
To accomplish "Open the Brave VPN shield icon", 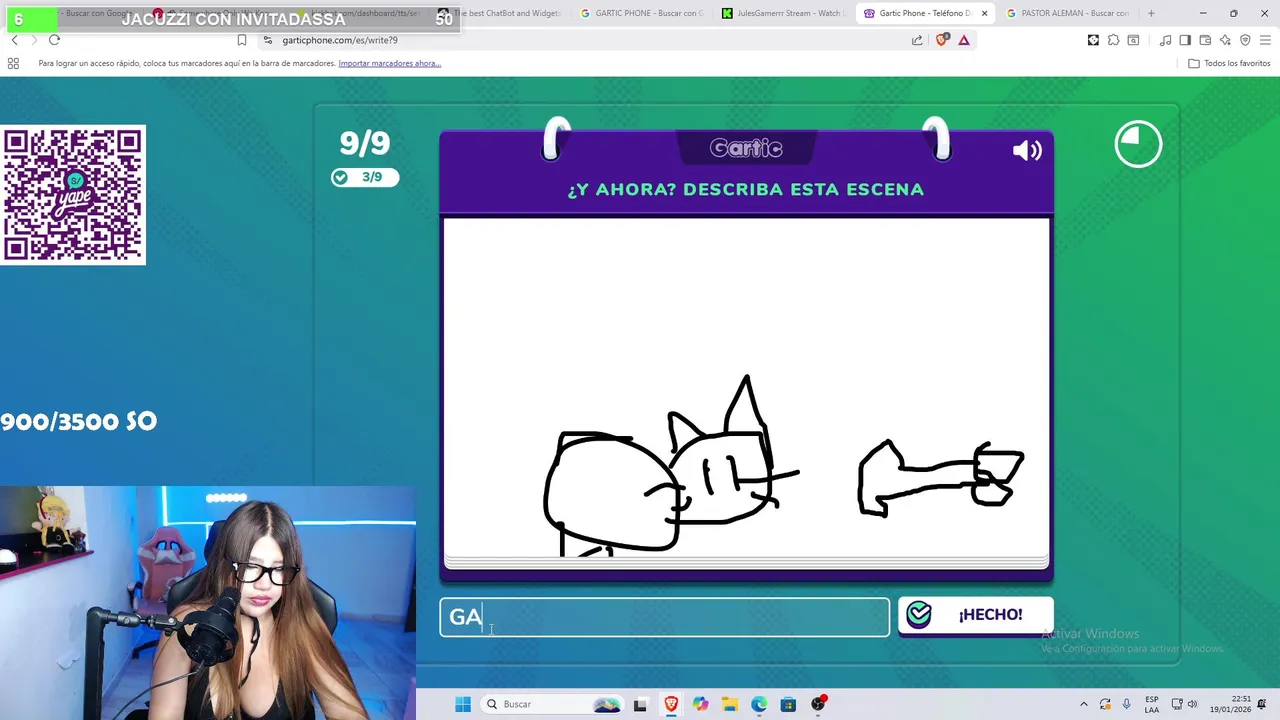I will click(1245, 40).
